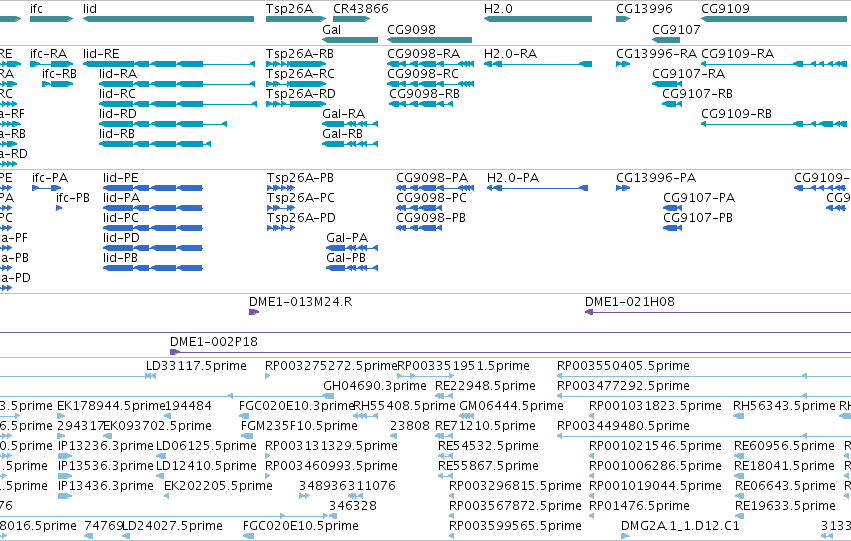Screen dimensions: 851x541
Task: Open the Tsp26A-PB protein label
Action: point(300,178)
